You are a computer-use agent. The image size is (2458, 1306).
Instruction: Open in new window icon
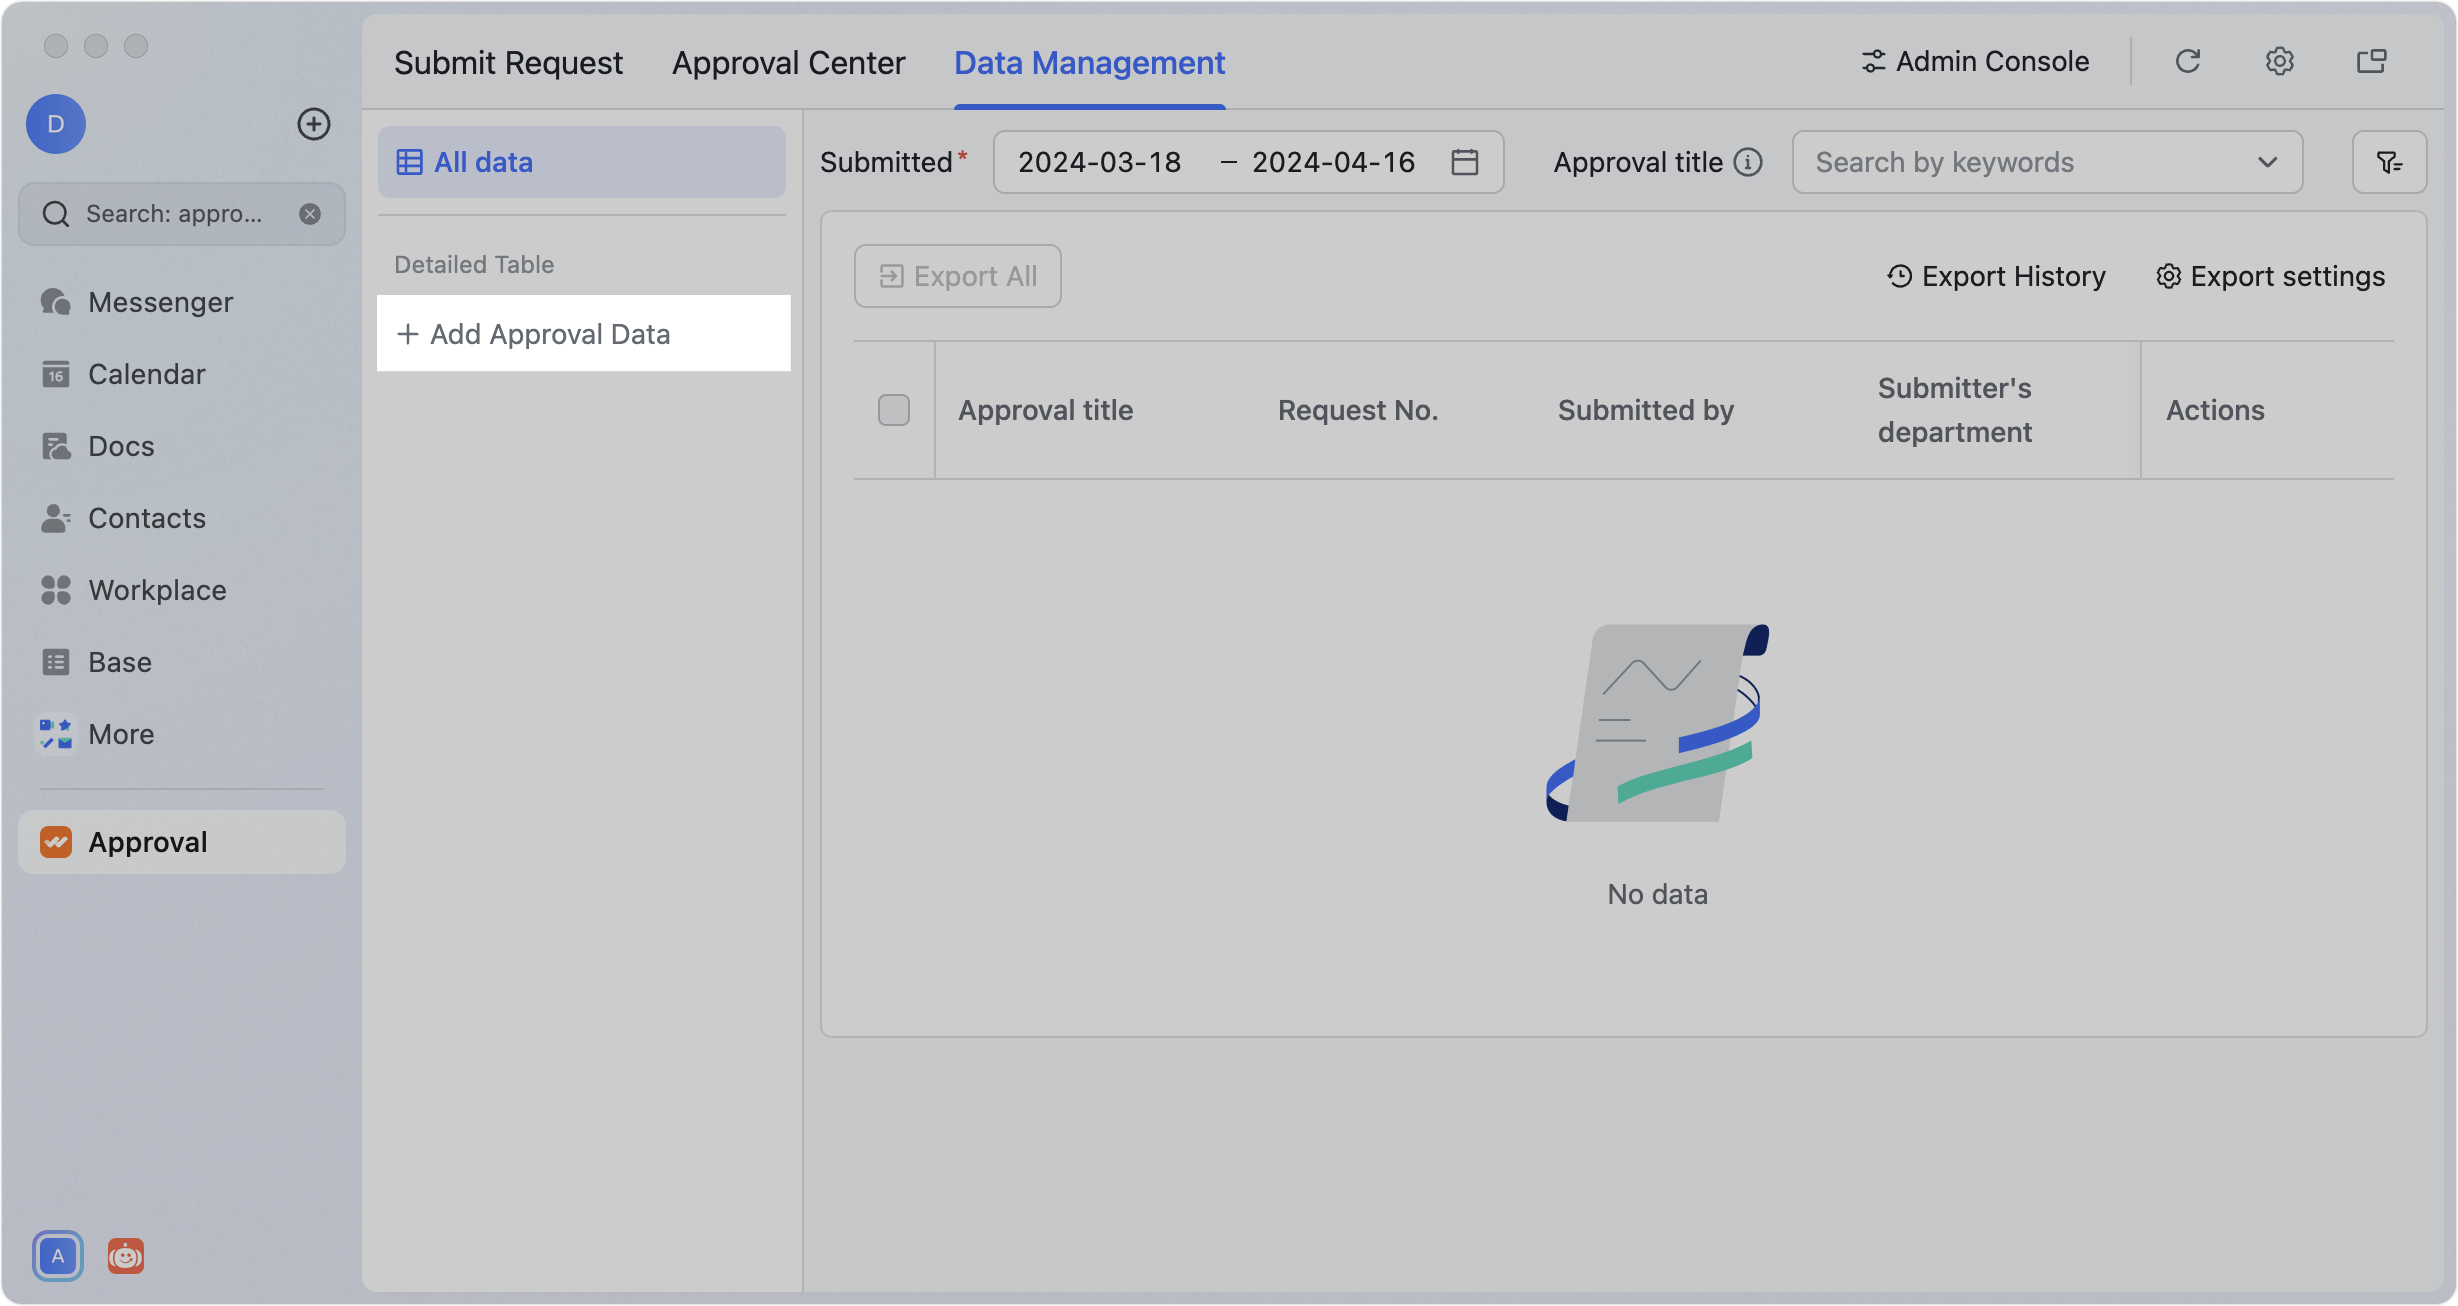tap(2372, 62)
